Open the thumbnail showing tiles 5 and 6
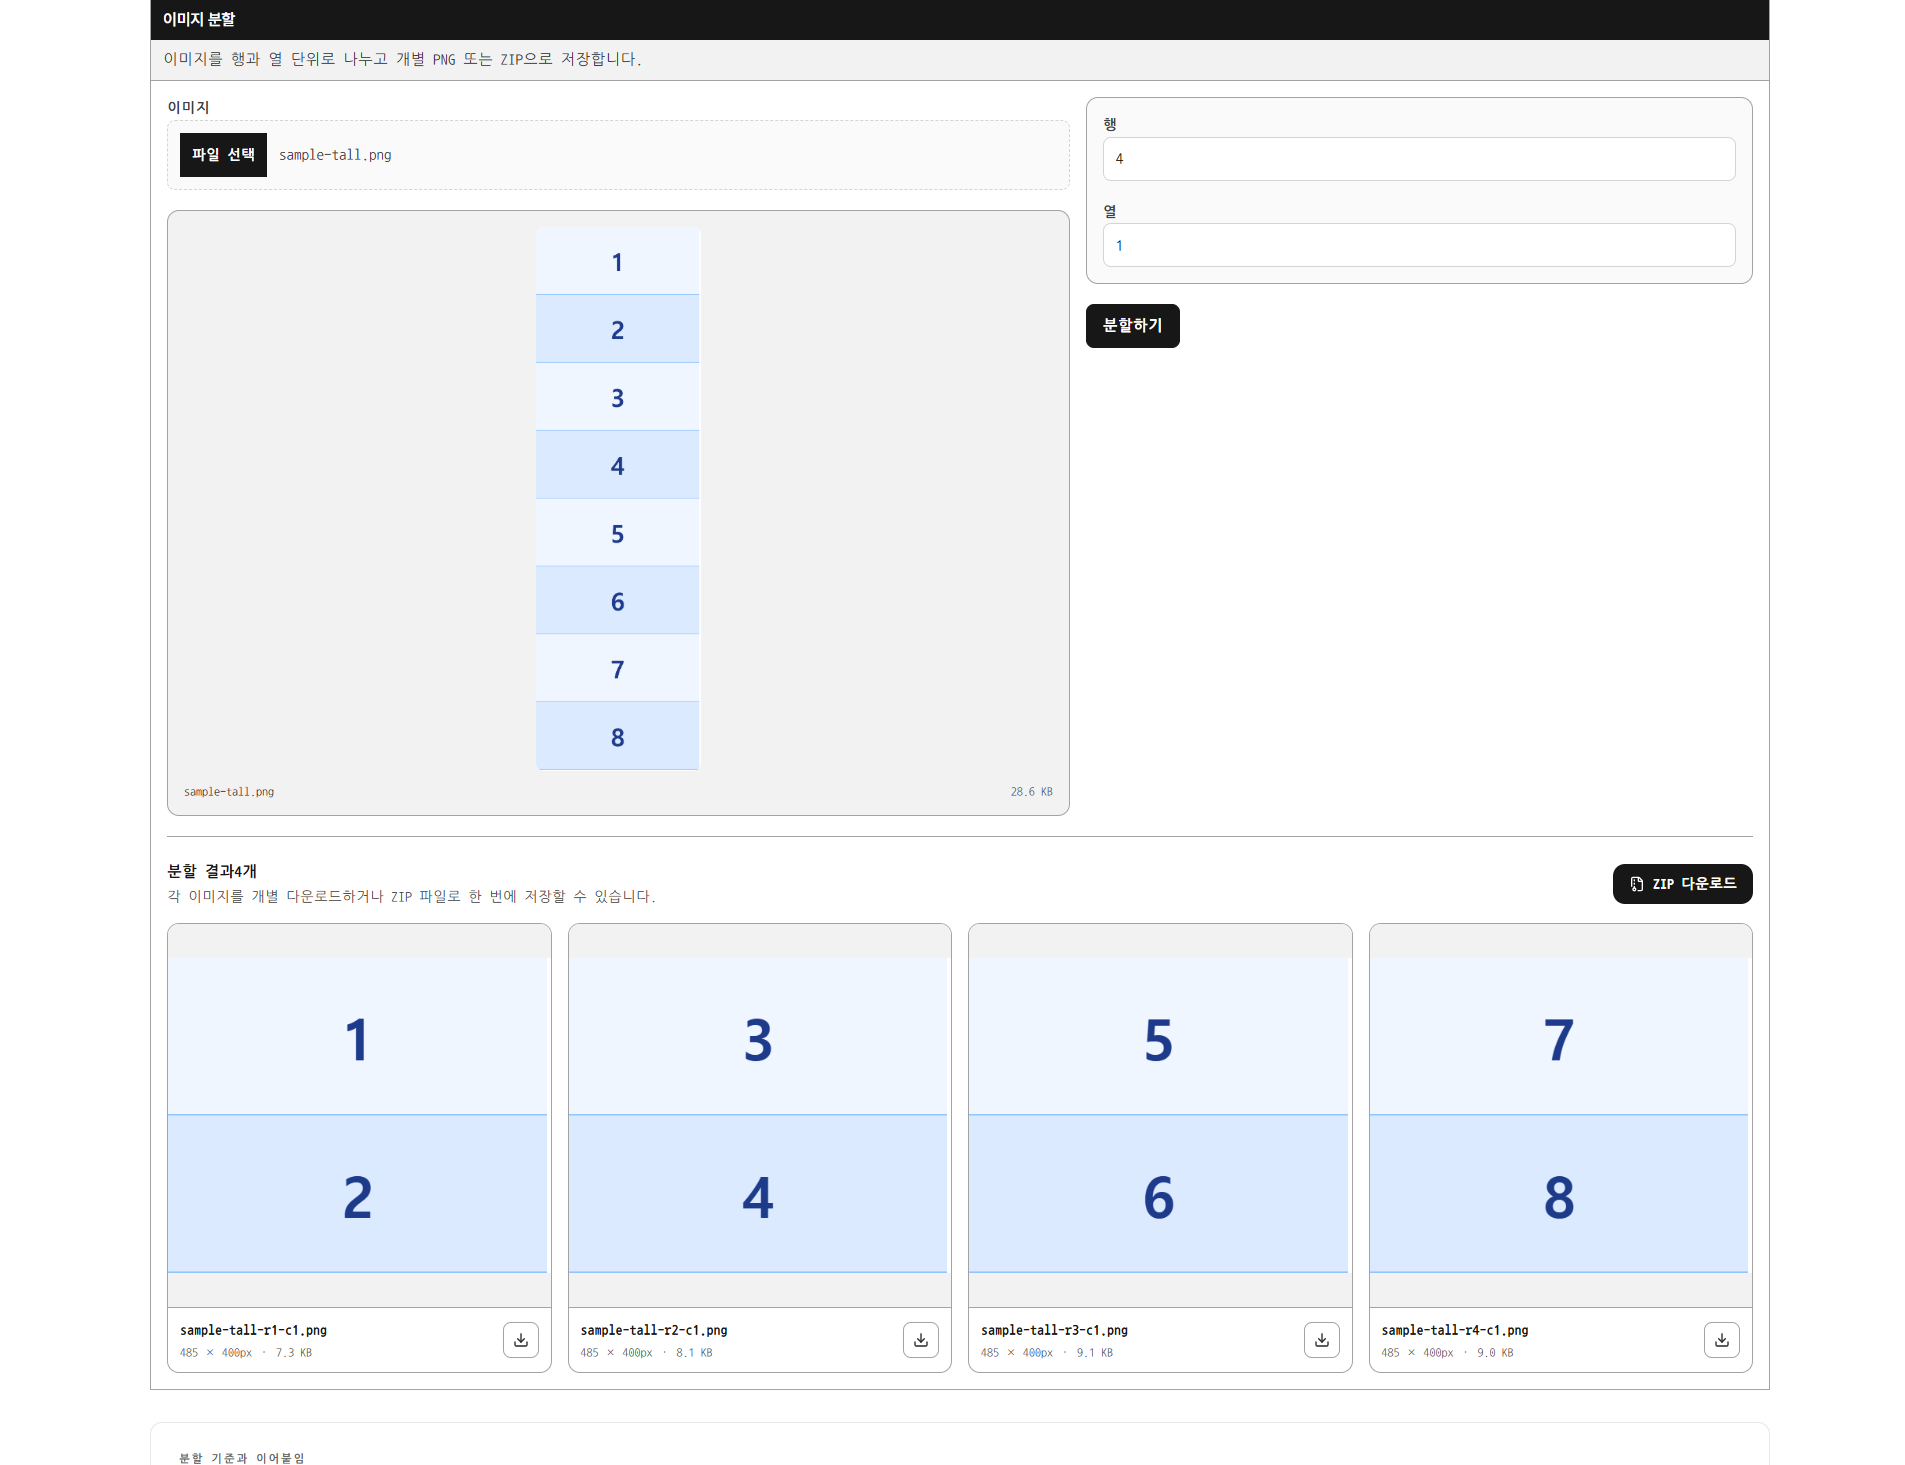The width and height of the screenshot is (1905, 1465). (1158, 1115)
